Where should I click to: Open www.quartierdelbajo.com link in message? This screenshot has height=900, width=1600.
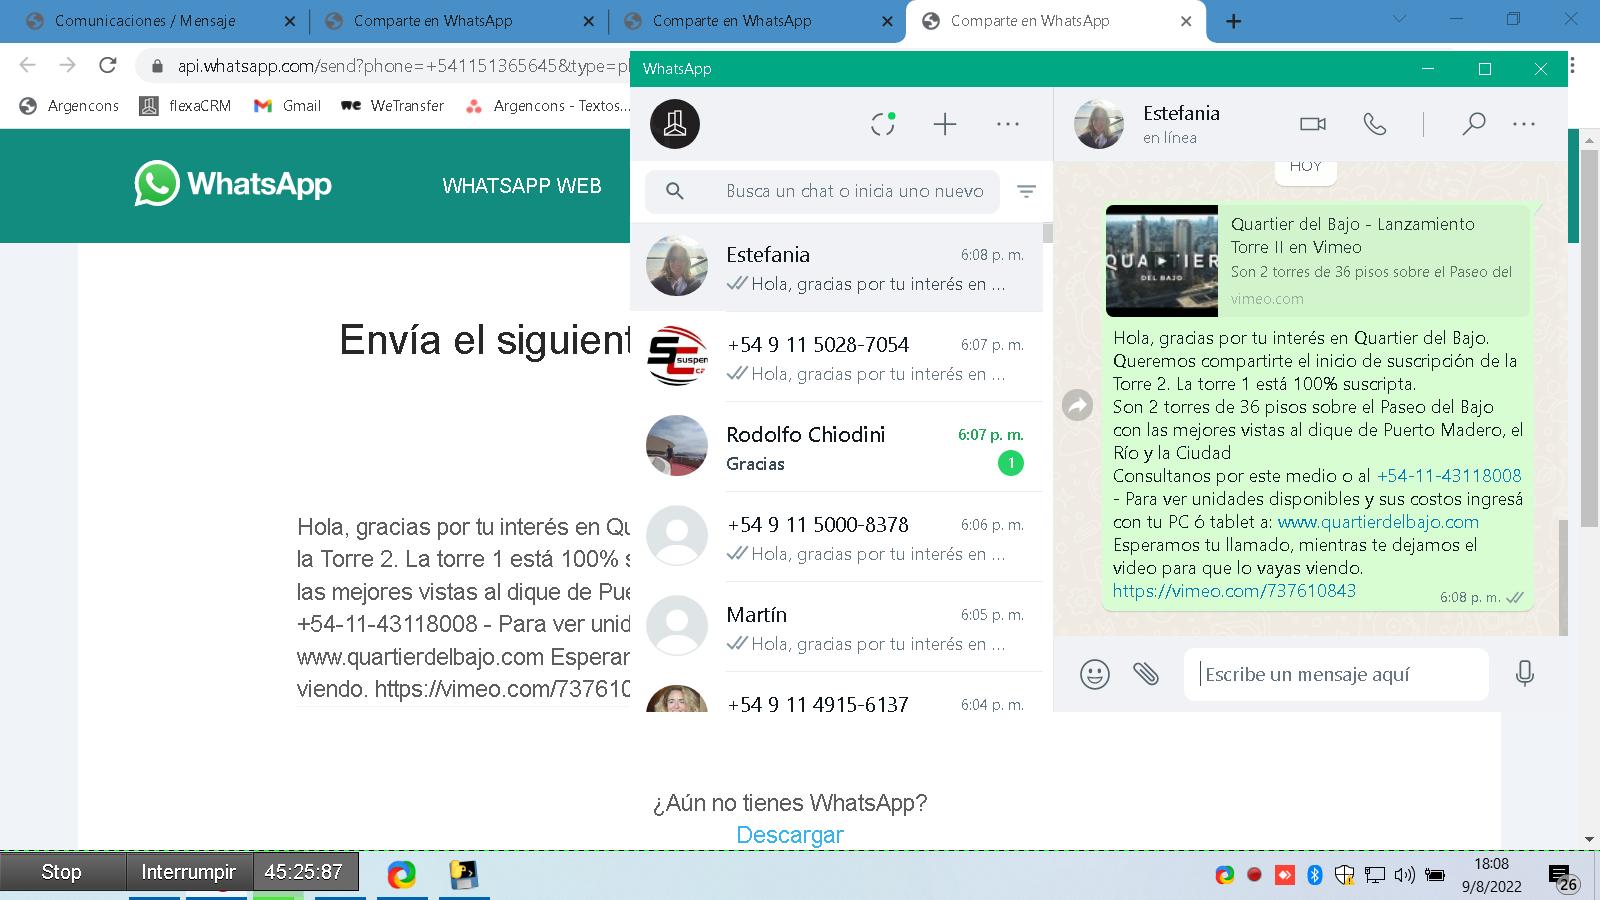[1378, 522]
